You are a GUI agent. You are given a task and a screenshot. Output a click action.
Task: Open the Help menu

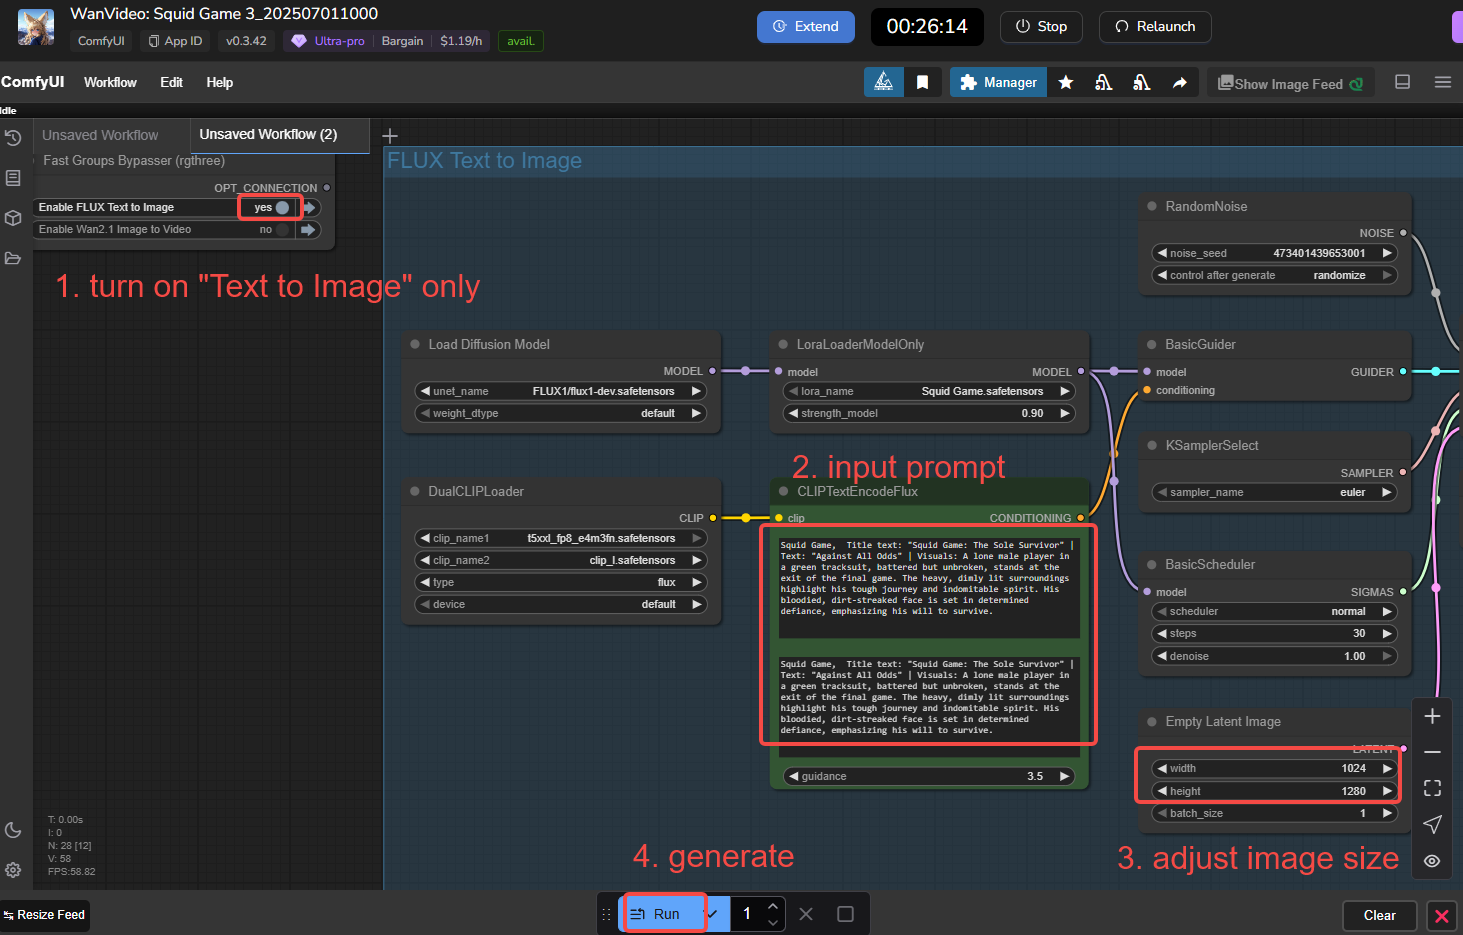[x=219, y=82]
